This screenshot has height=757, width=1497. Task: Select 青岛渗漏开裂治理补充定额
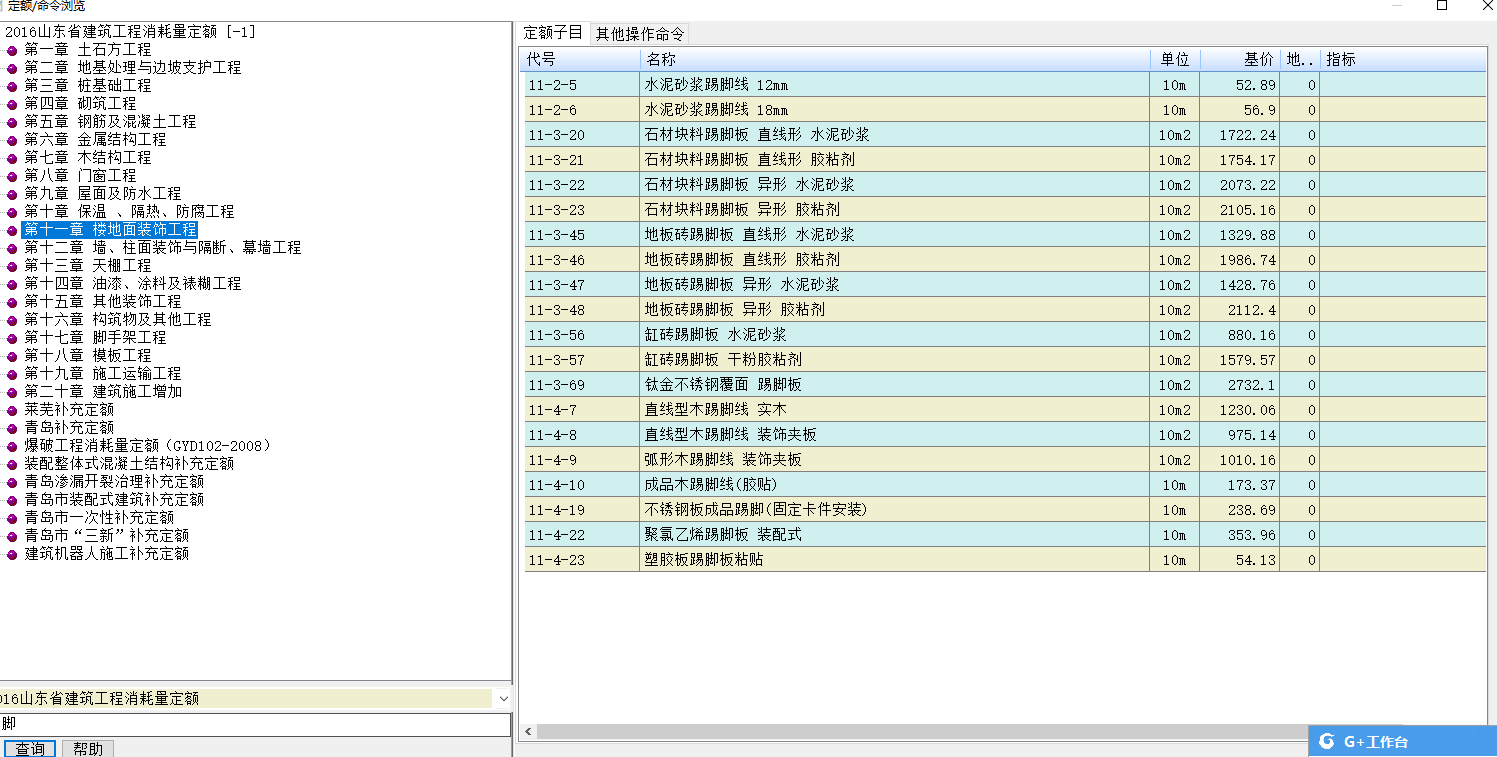tap(114, 482)
